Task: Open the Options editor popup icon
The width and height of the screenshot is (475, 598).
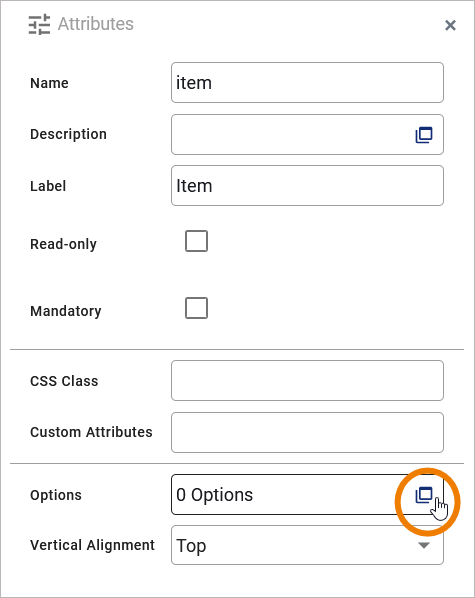Action: click(x=424, y=495)
